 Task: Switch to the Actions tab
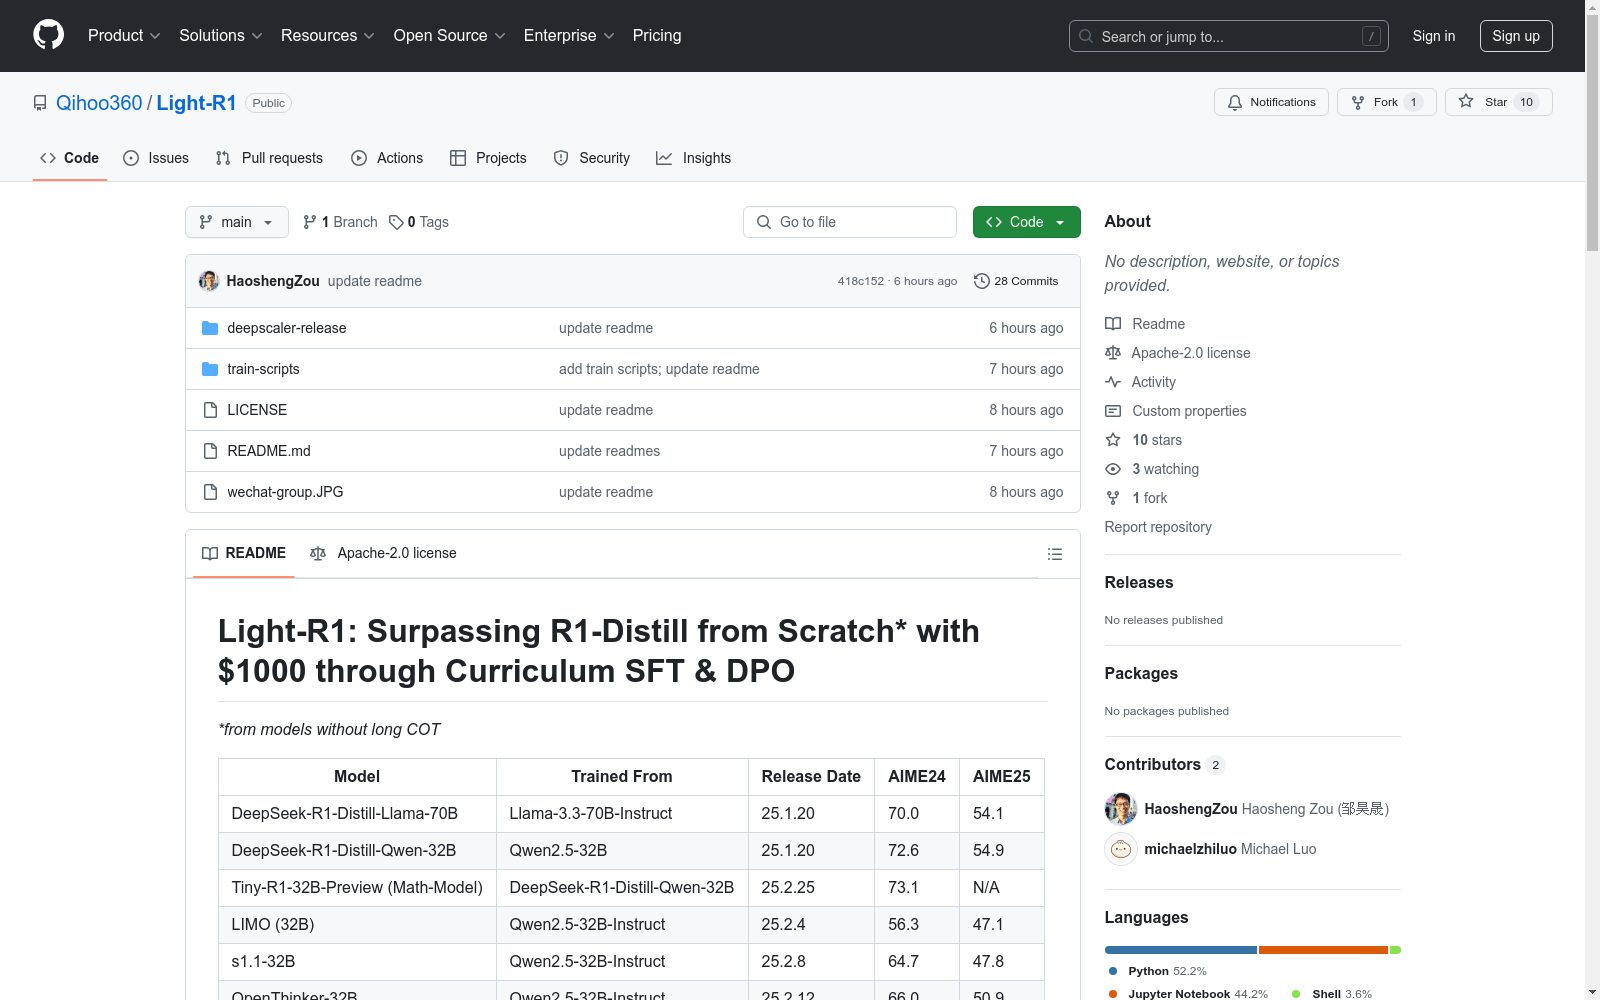point(387,158)
